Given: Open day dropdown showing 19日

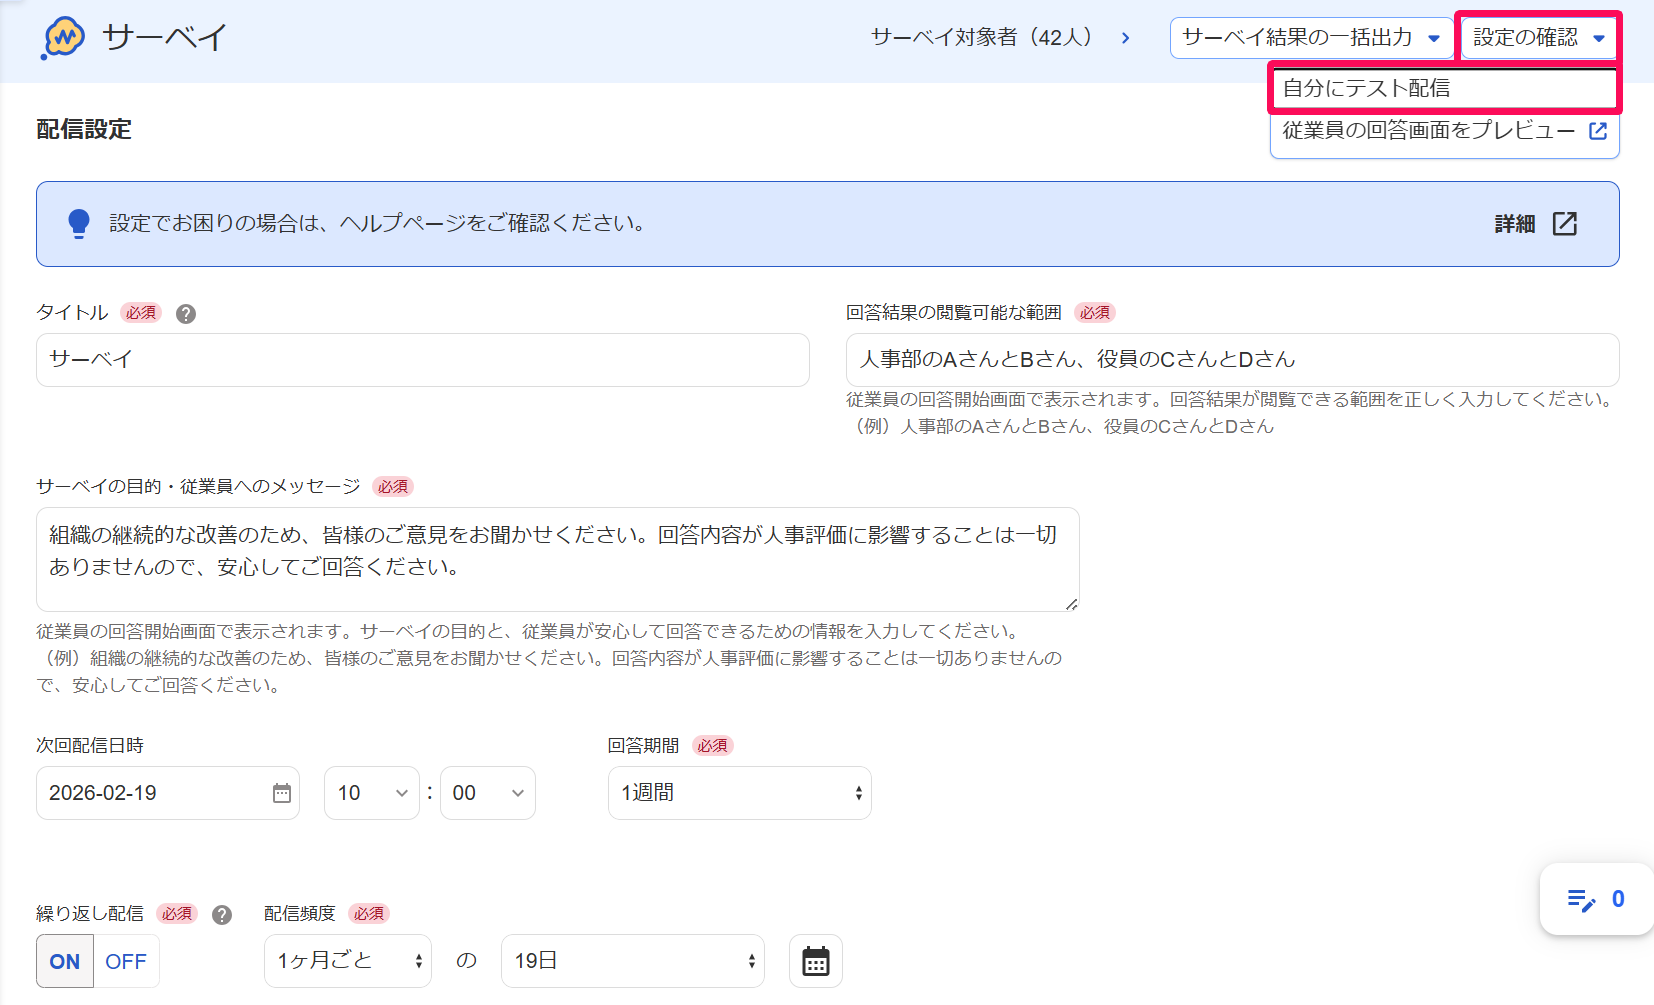Looking at the screenshot, I should coord(633,961).
